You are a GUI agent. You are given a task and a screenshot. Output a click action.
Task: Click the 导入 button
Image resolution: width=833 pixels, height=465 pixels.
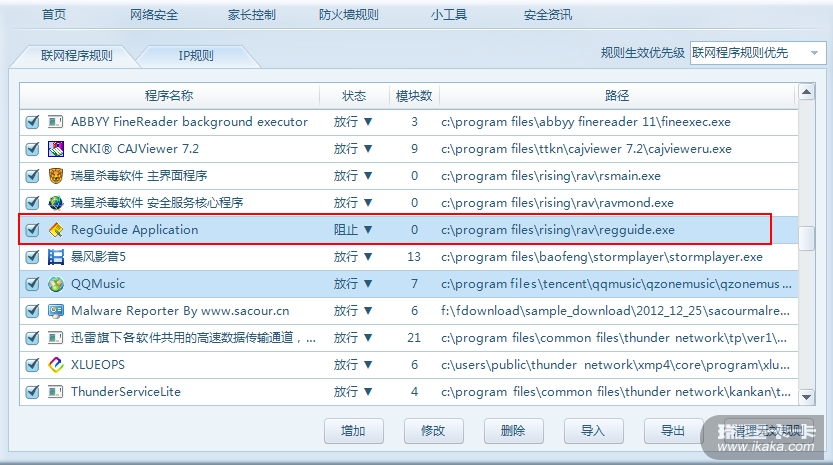(593, 430)
